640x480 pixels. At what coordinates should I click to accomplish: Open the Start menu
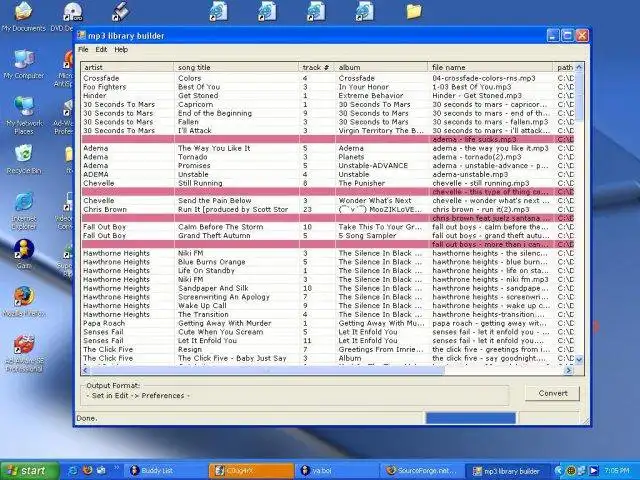point(29,471)
